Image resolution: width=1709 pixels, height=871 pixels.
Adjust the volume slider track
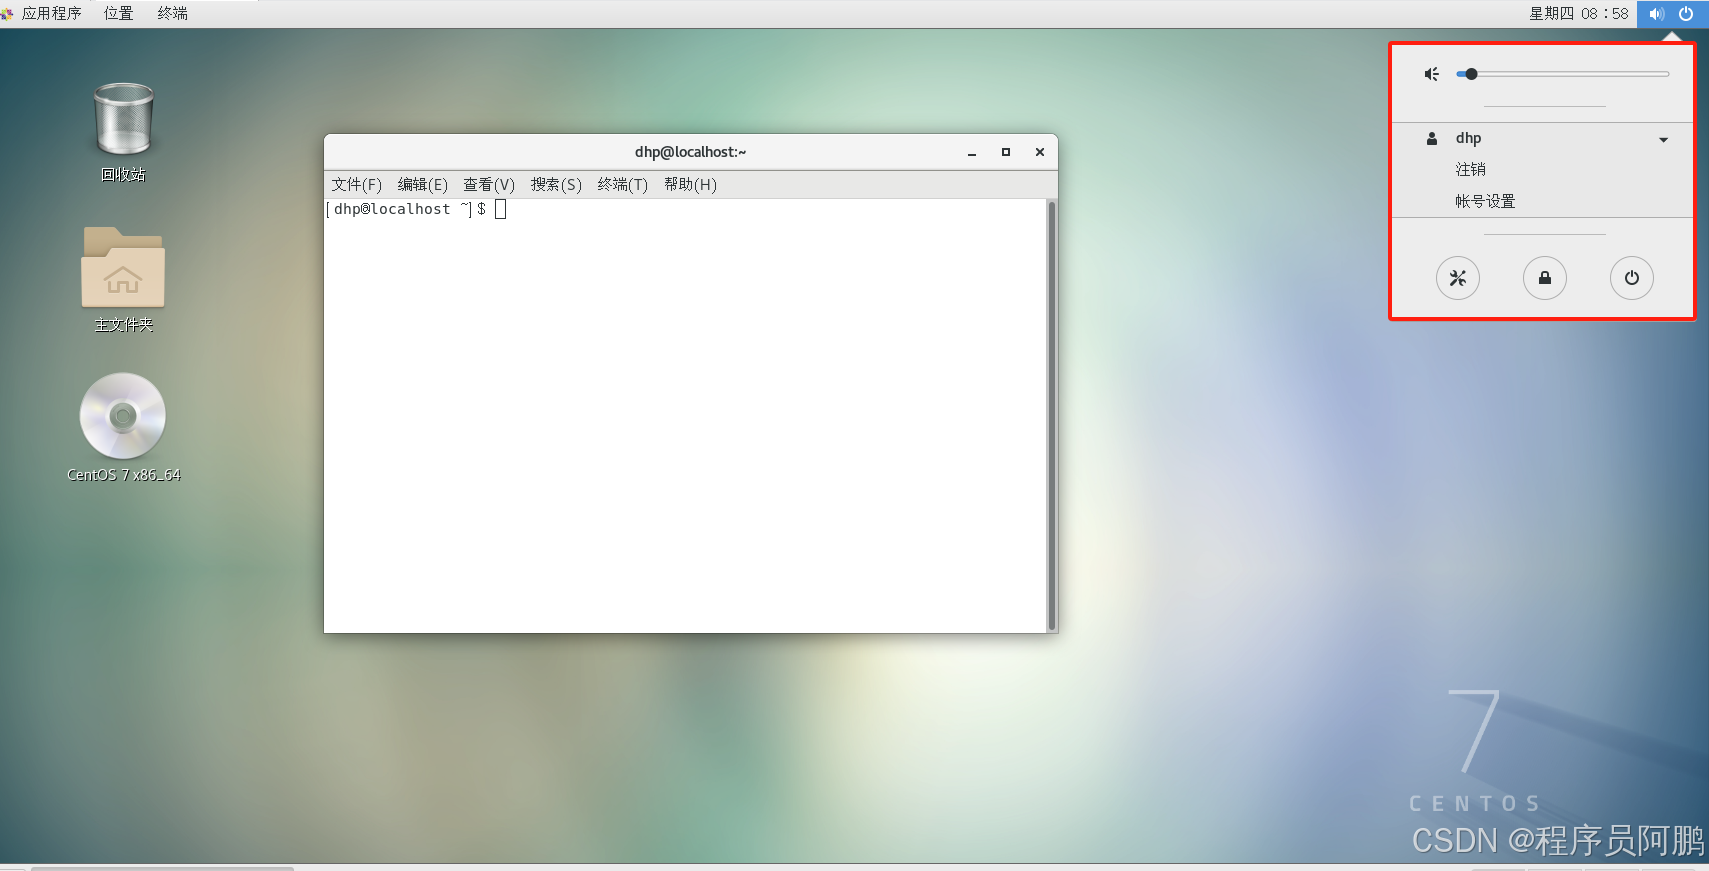[x=1563, y=74]
